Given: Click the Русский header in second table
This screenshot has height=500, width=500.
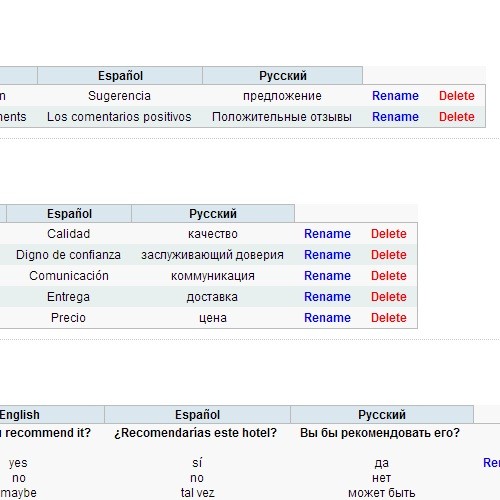Looking at the screenshot, I should coord(213,214).
